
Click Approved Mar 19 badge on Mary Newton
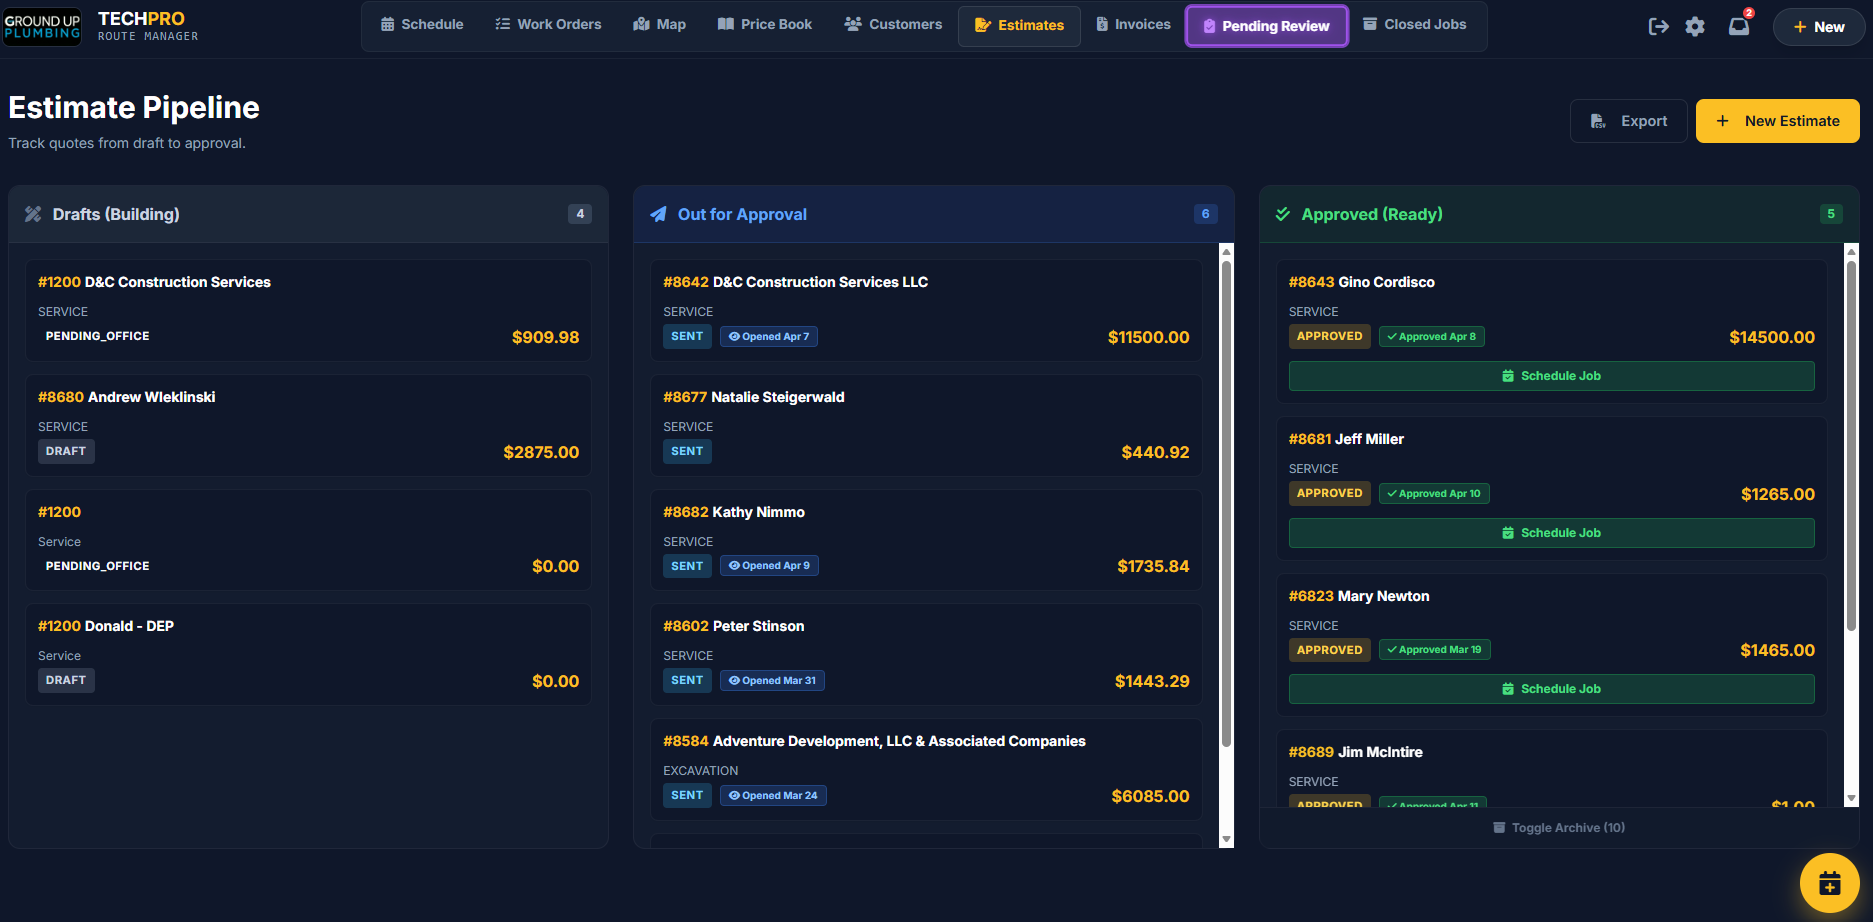[x=1435, y=650]
